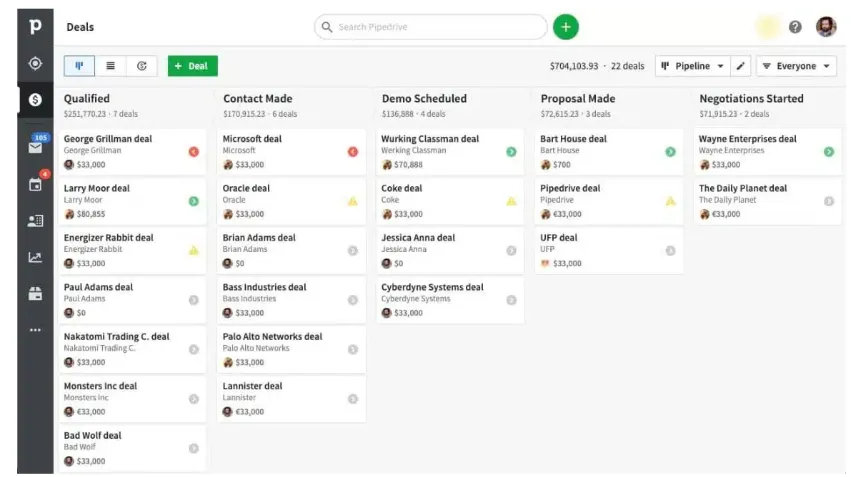Click red overdue icon on George Grillman deal
This screenshot has width=851, height=477.
point(194,151)
